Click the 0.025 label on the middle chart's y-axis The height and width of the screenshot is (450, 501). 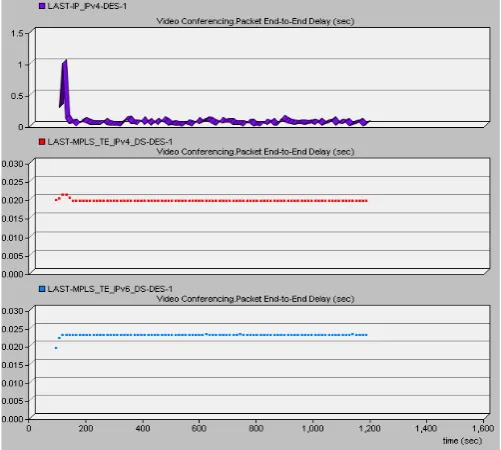tap(13, 182)
